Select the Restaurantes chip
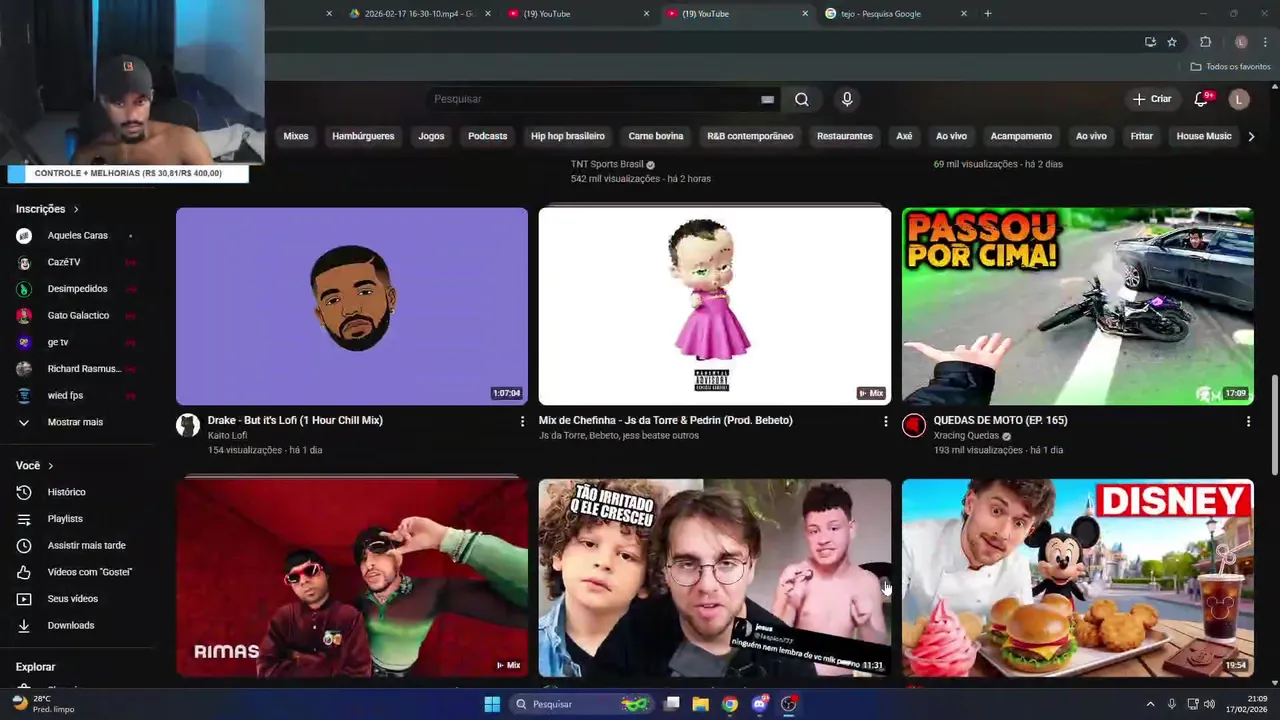Viewport: 1280px width, 720px height. tap(845, 136)
